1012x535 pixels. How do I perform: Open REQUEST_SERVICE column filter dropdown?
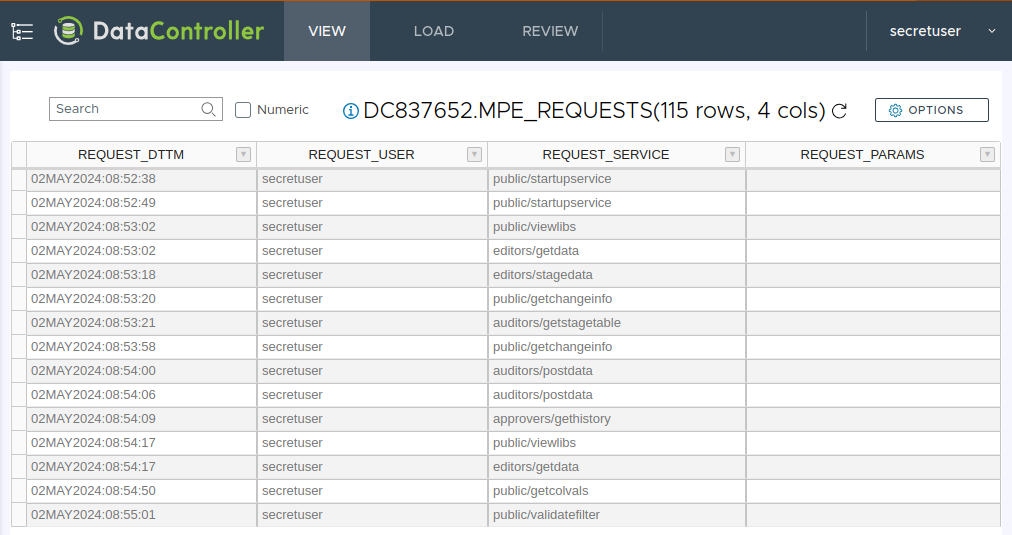[x=732, y=154]
